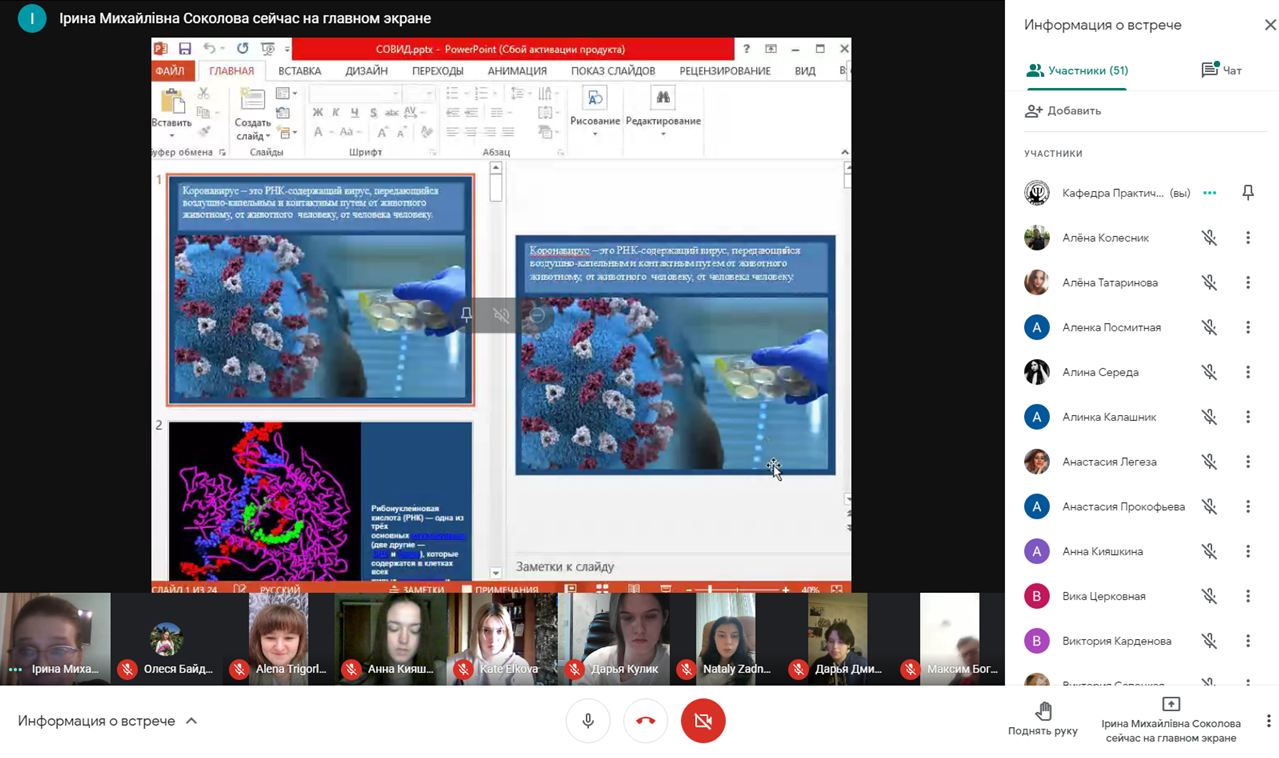
Task: Select slide 1 thumbnail in slide panel
Action: (320, 290)
